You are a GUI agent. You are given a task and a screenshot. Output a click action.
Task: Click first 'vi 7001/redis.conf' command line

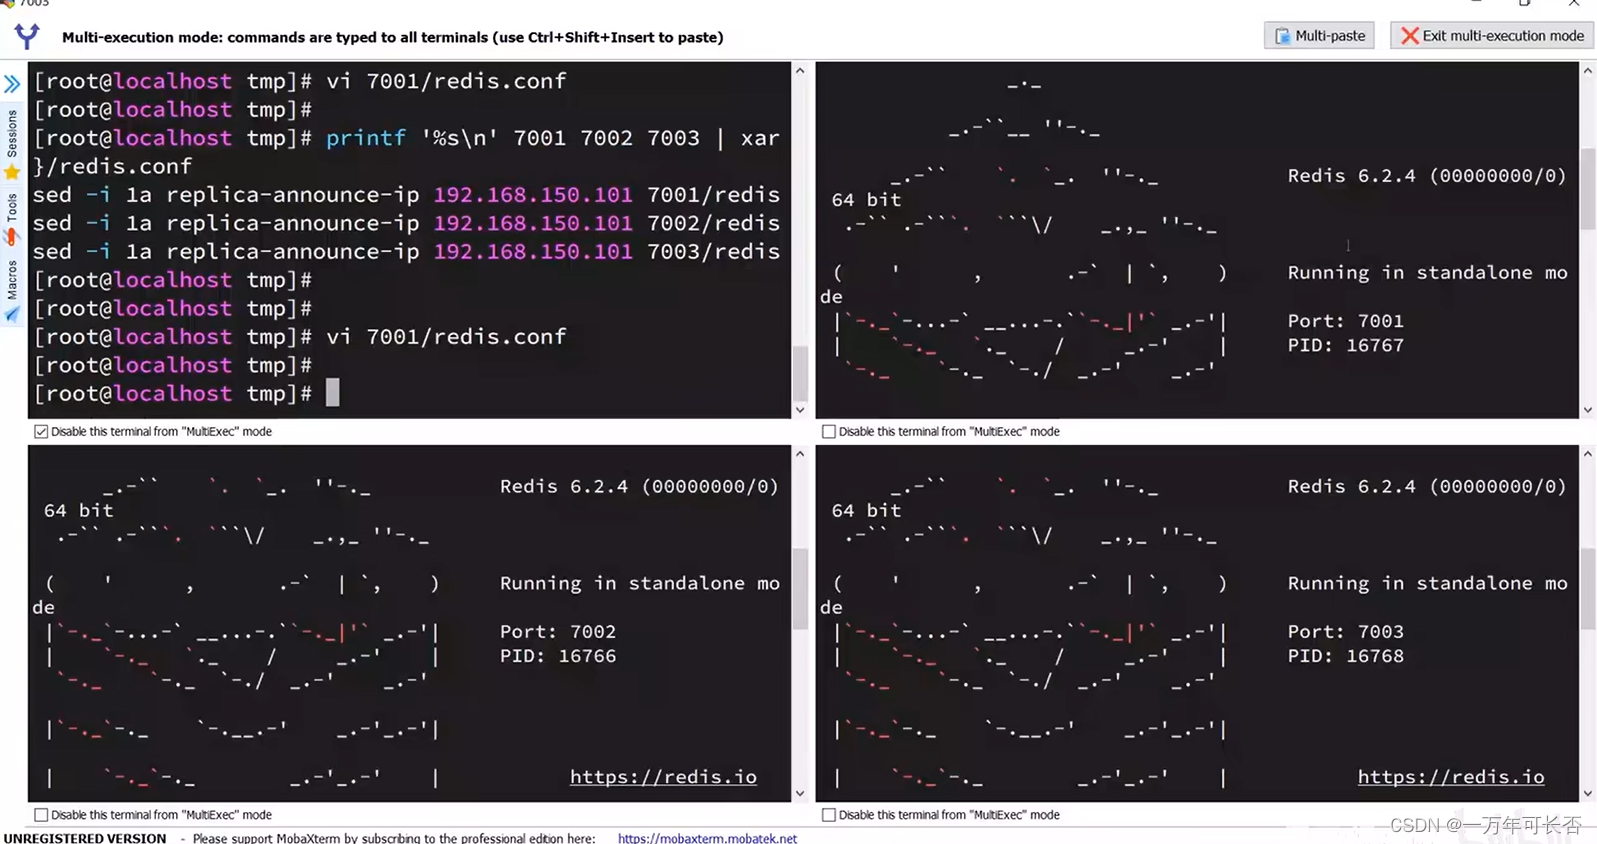pyautogui.click(x=446, y=81)
